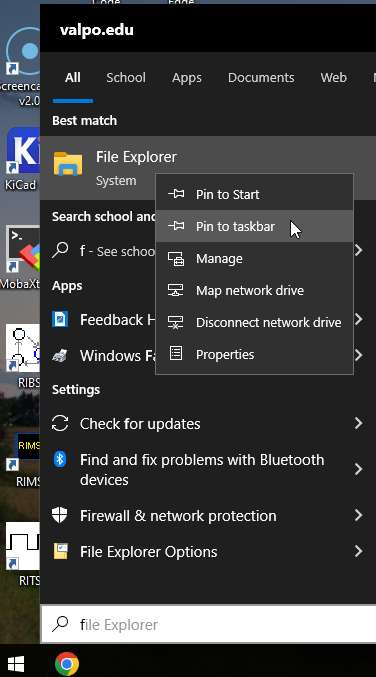Viewport: 376px width, 677px height.
Task: Click the Properties list icon
Action: point(176,354)
